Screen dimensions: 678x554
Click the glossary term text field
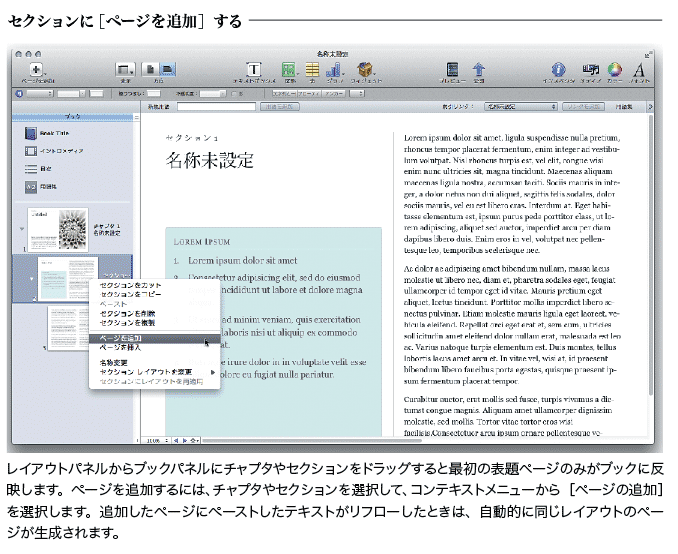tap(216, 106)
